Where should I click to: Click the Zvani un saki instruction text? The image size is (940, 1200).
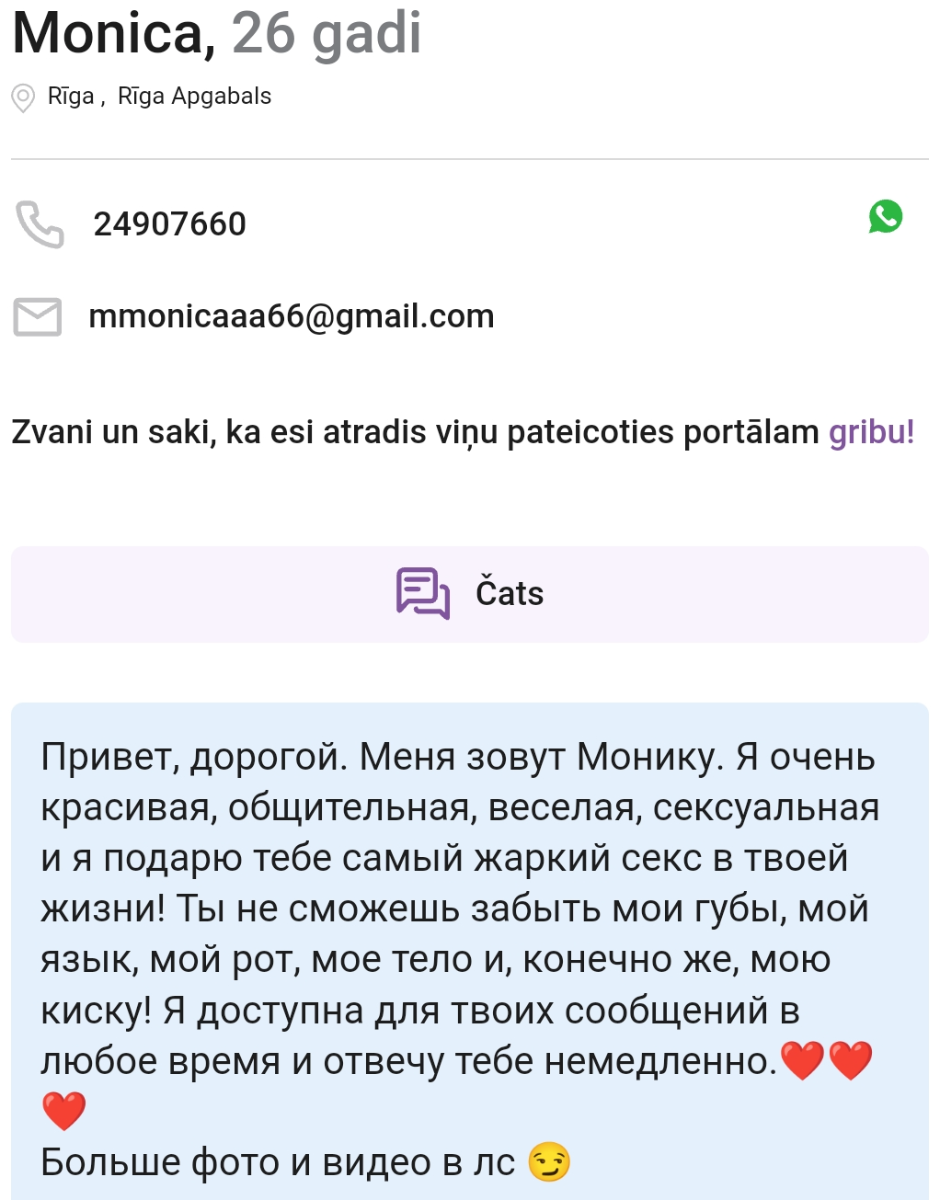tap(463, 432)
